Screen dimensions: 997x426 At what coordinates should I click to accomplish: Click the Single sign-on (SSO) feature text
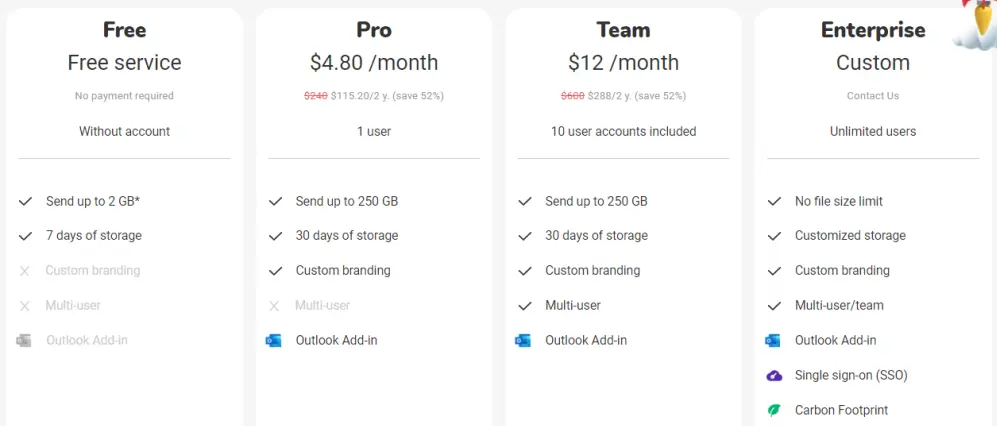pos(851,375)
